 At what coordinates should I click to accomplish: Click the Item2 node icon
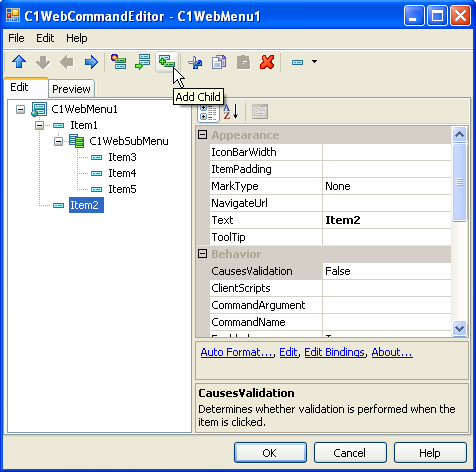point(58,205)
